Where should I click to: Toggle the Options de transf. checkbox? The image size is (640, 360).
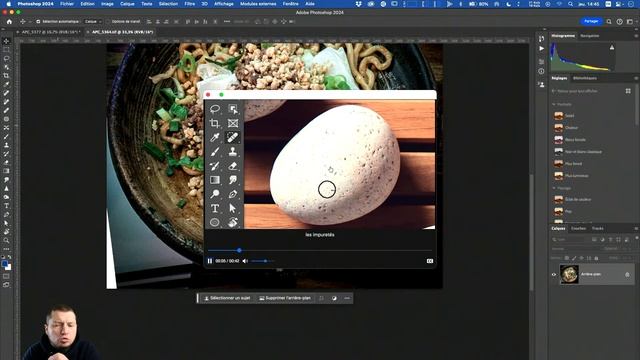coord(109,22)
